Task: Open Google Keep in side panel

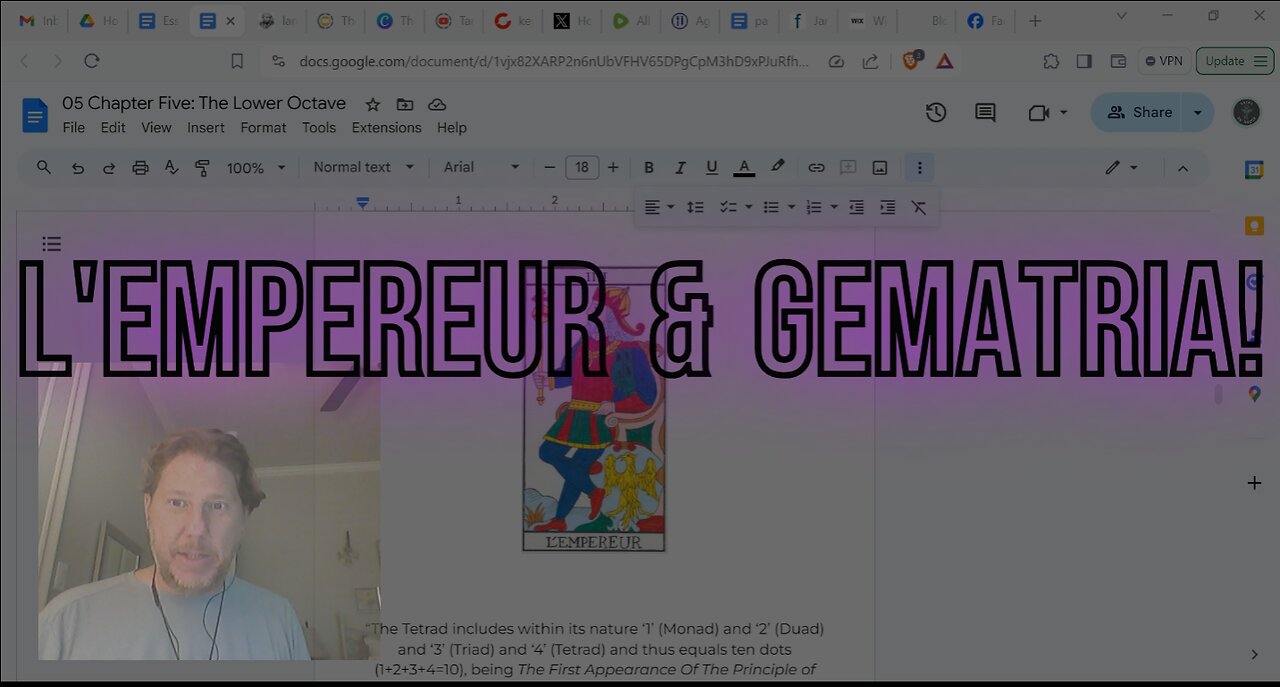Action: (x=1254, y=226)
